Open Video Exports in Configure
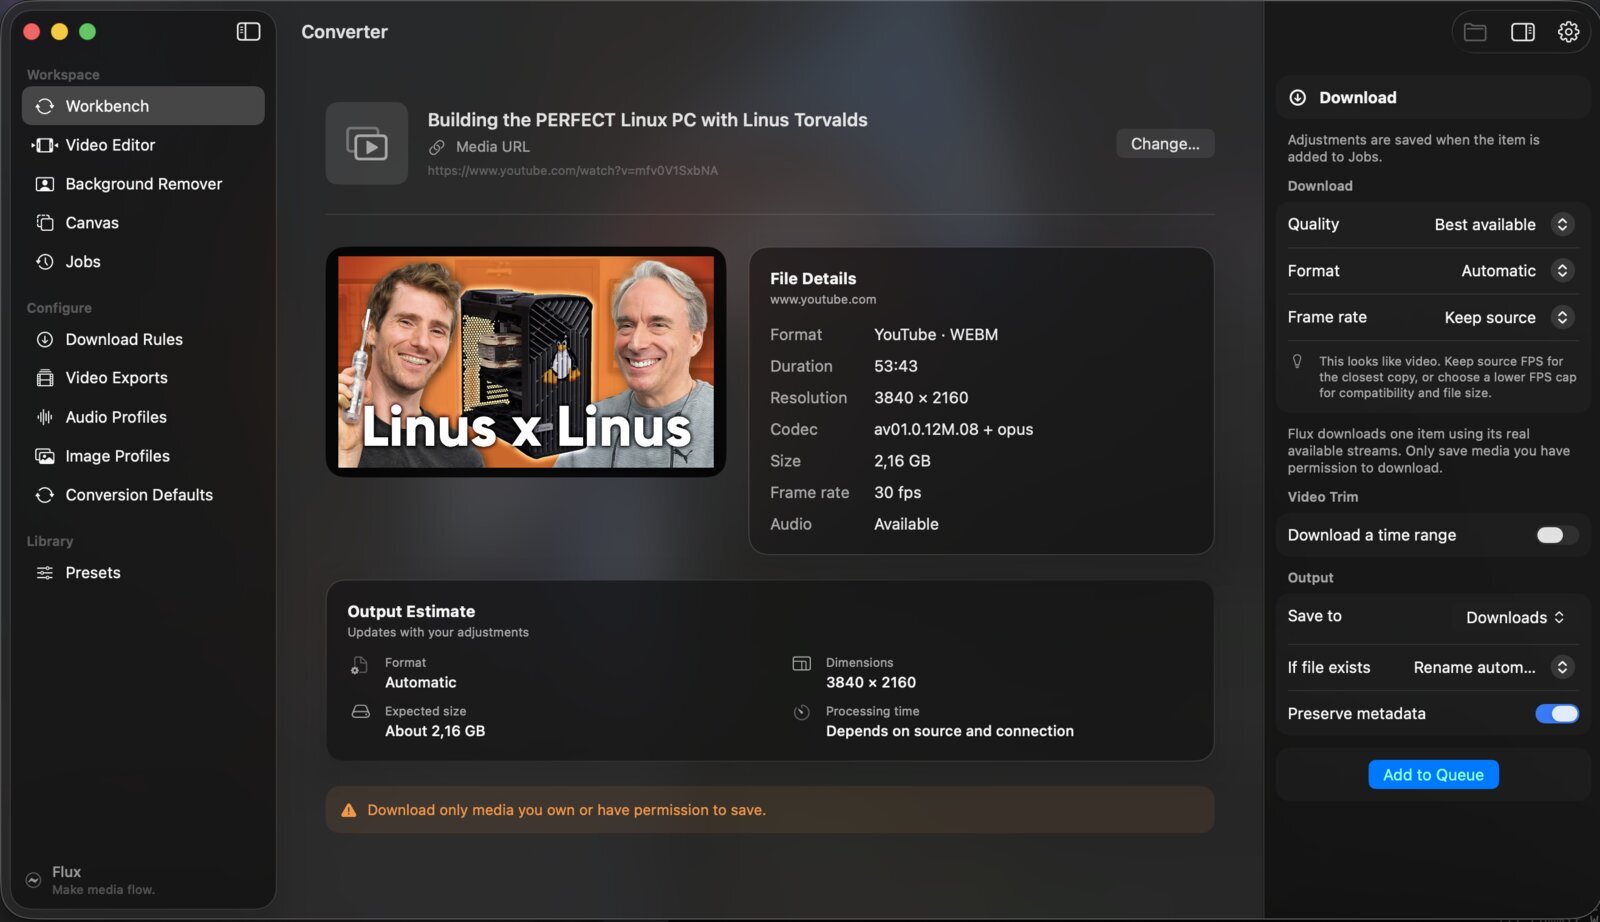 point(143,378)
